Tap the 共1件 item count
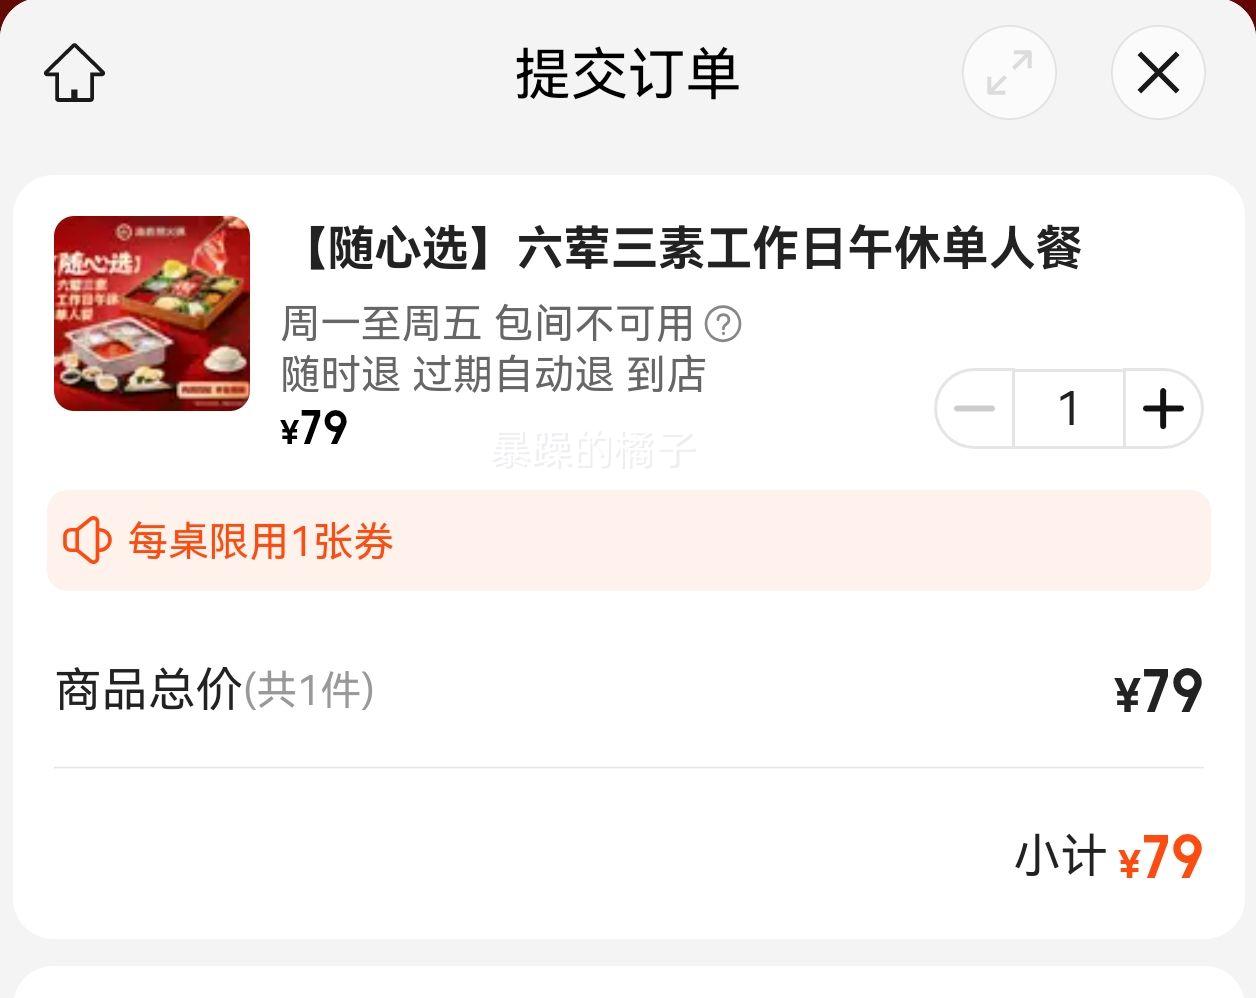This screenshot has height=998, width=1256. click(309, 691)
